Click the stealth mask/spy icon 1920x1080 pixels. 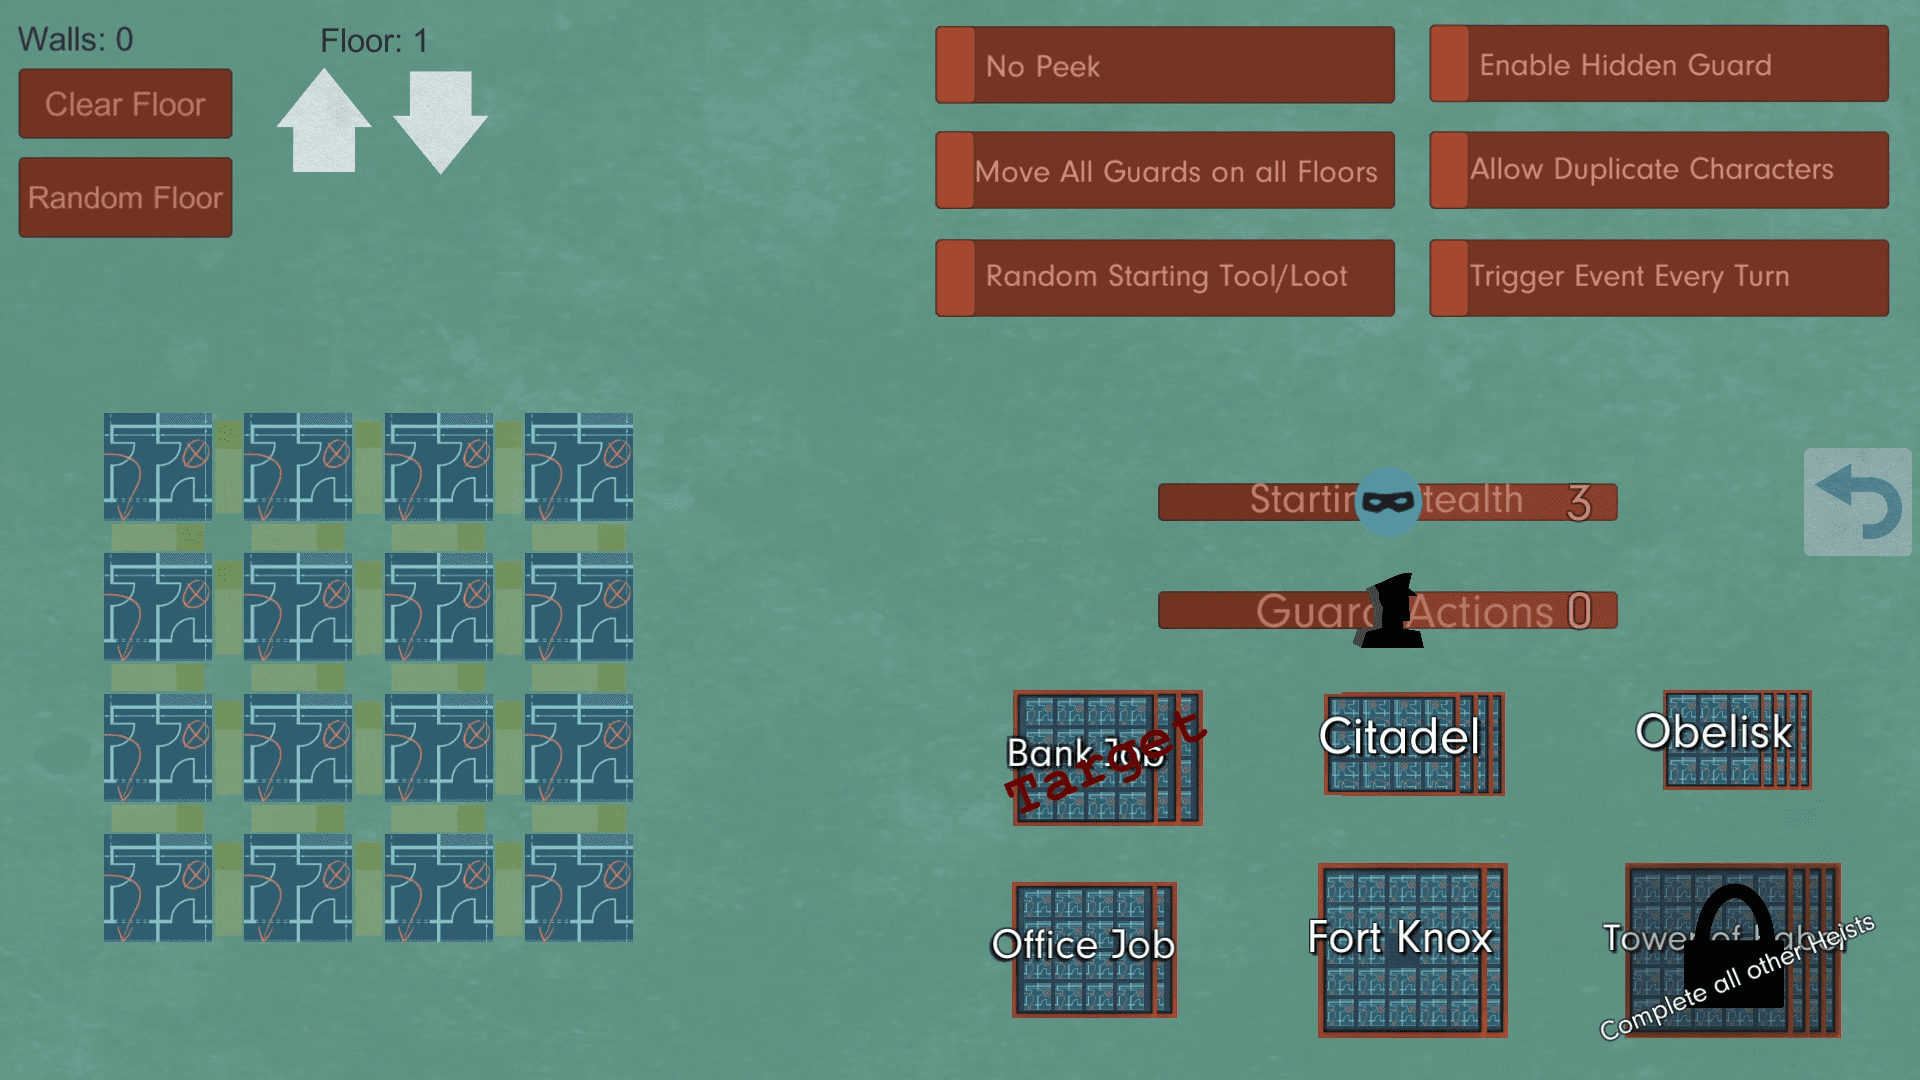pyautogui.click(x=1385, y=498)
